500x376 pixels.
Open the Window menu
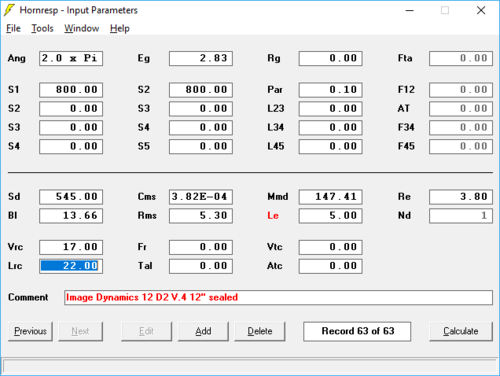pos(82,29)
